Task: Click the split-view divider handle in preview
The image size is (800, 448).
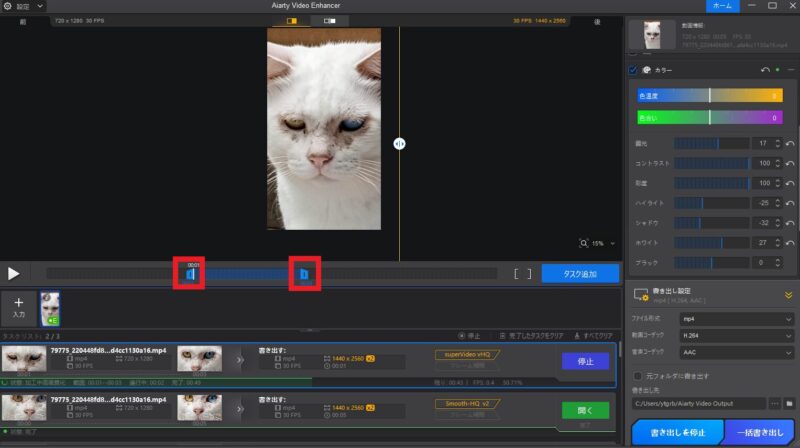Action: click(x=399, y=144)
